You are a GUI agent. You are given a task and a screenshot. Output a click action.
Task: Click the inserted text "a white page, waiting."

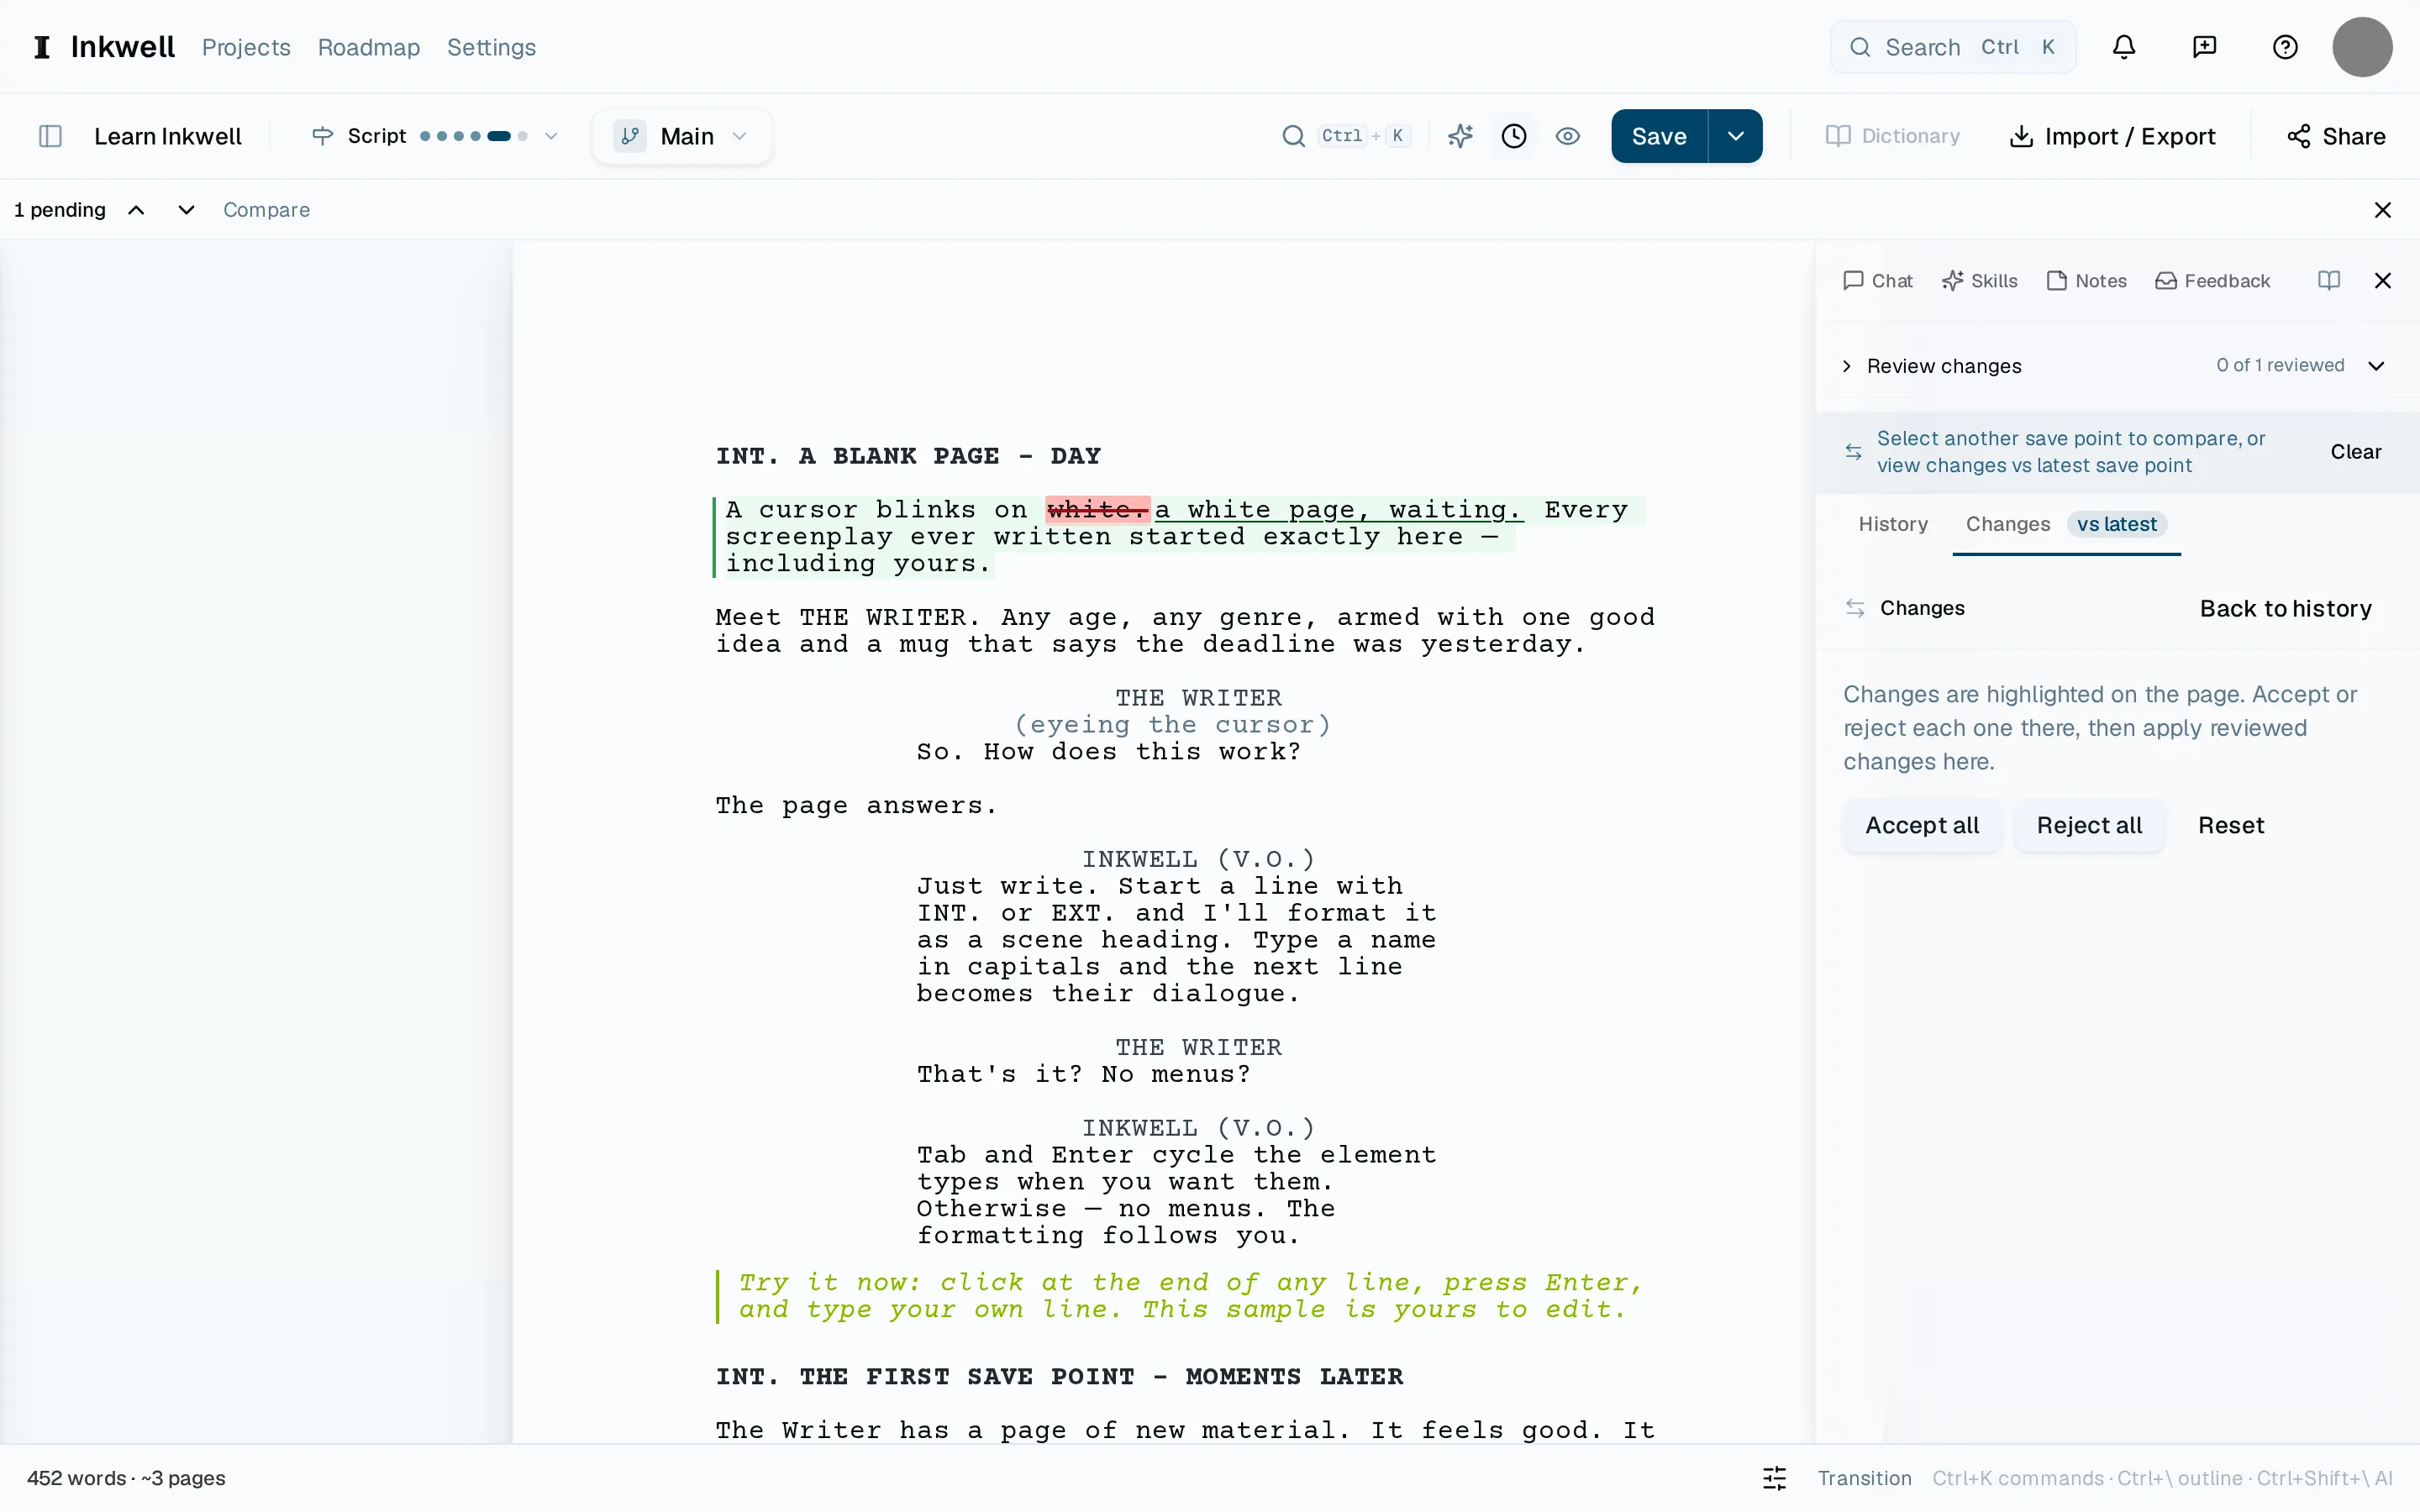pyautogui.click(x=1339, y=509)
